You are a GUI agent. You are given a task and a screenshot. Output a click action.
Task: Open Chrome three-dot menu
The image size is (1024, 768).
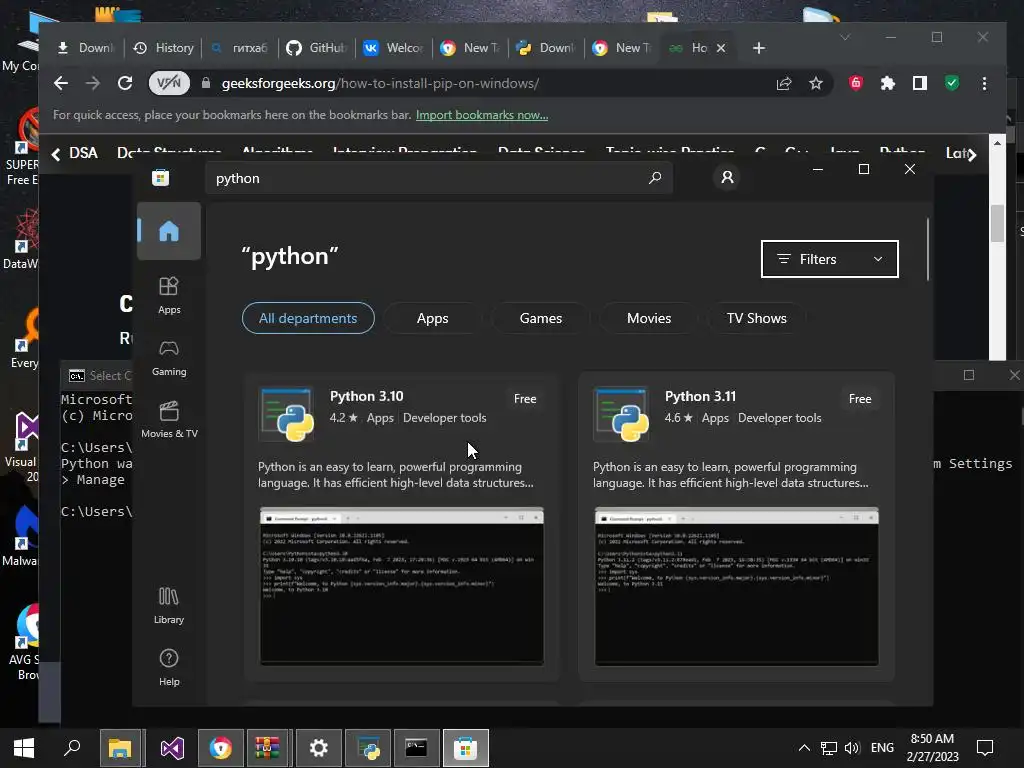984,83
